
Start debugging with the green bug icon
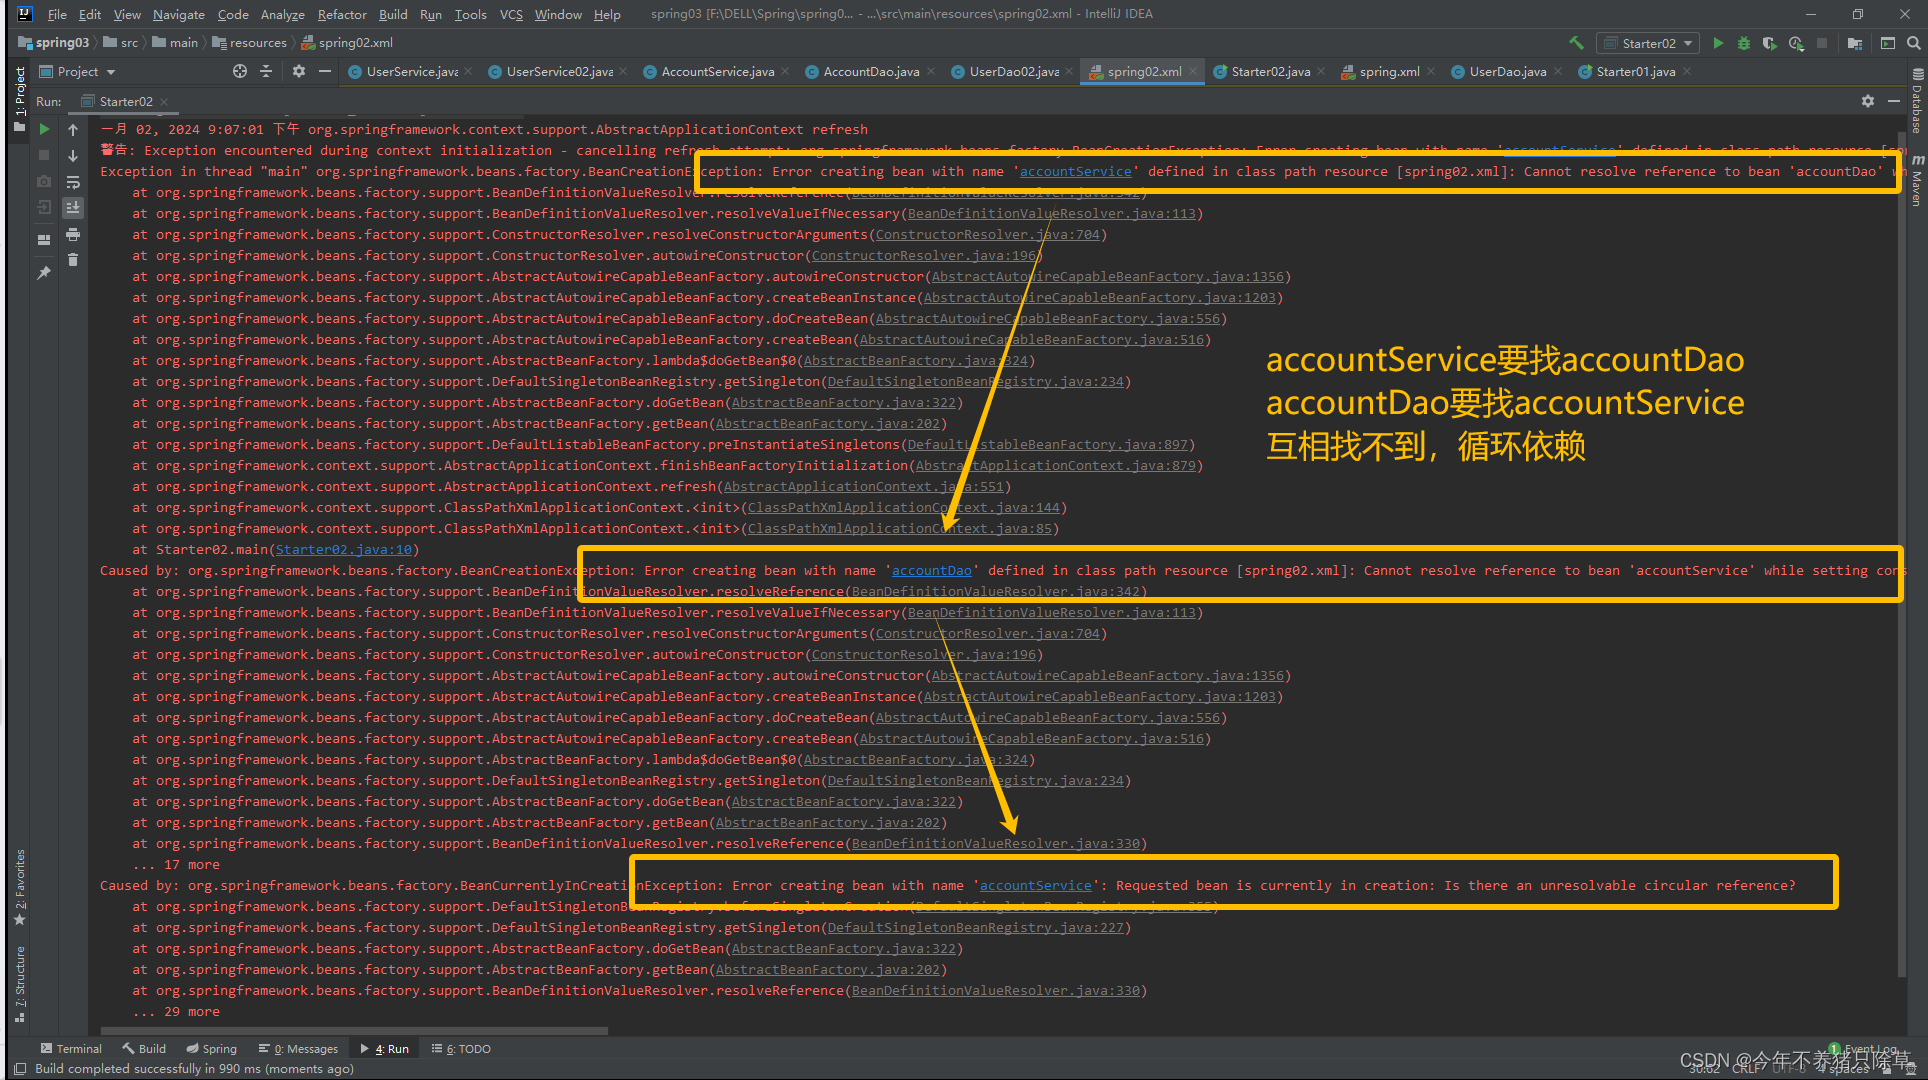[x=1744, y=43]
